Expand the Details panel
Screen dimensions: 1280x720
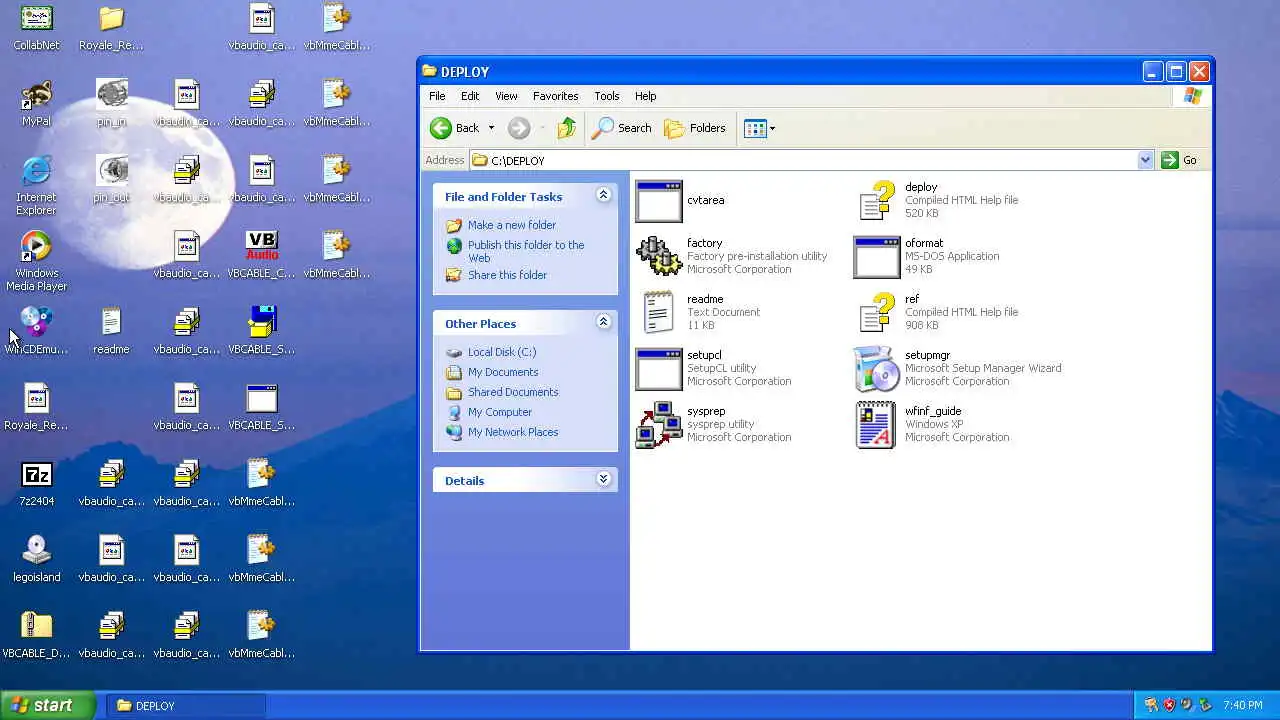603,479
